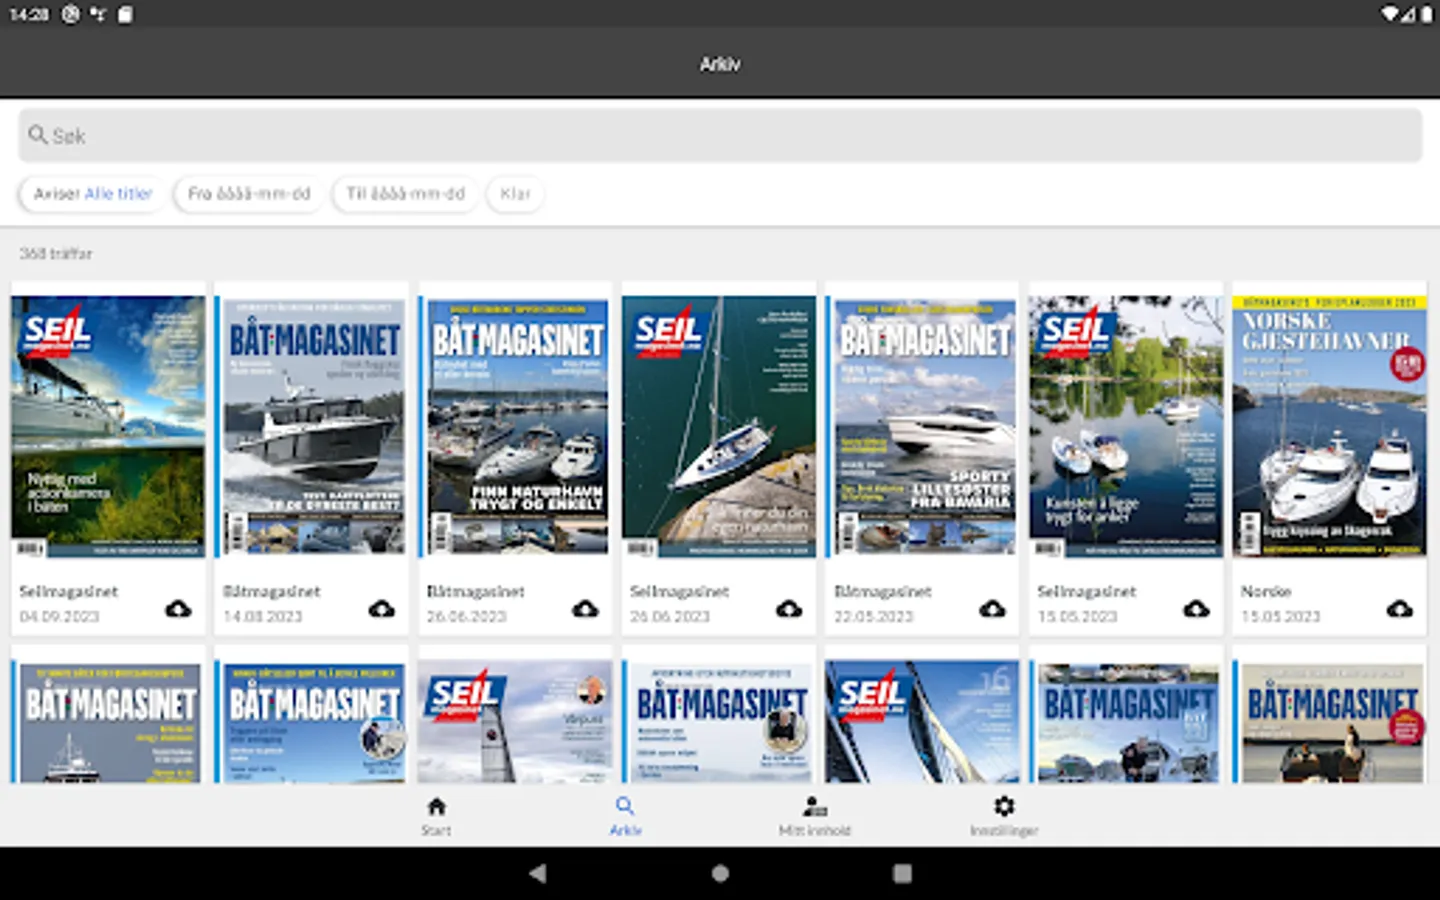Viewport: 1440px width, 900px height.
Task: Open Norske Gjestehavner cover thumbnail
Action: pyautogui.click(x=1330, y=426)
